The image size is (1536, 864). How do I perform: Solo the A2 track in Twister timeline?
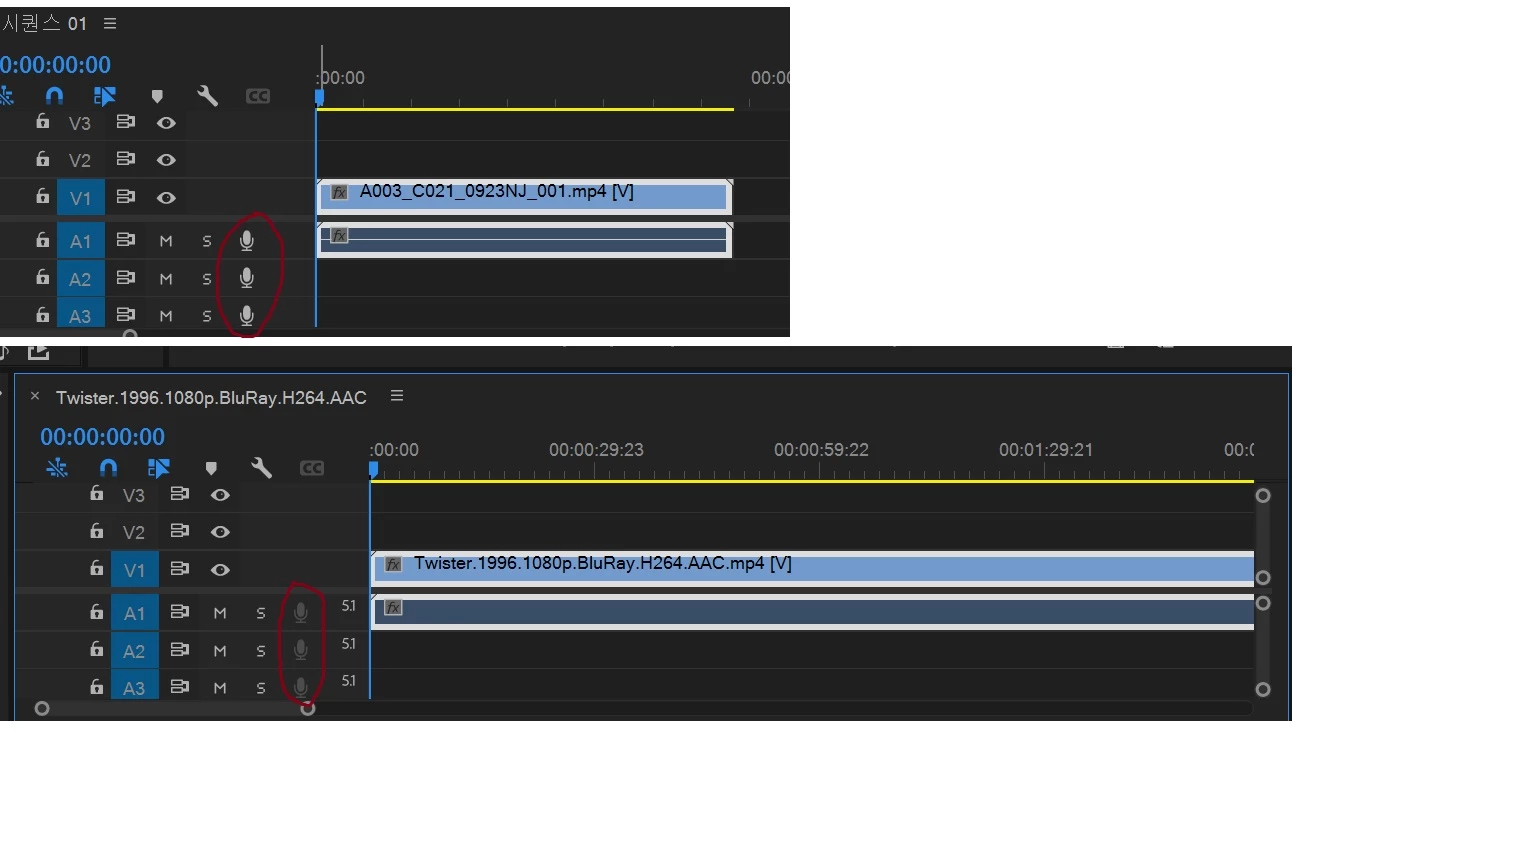(261, 651)
